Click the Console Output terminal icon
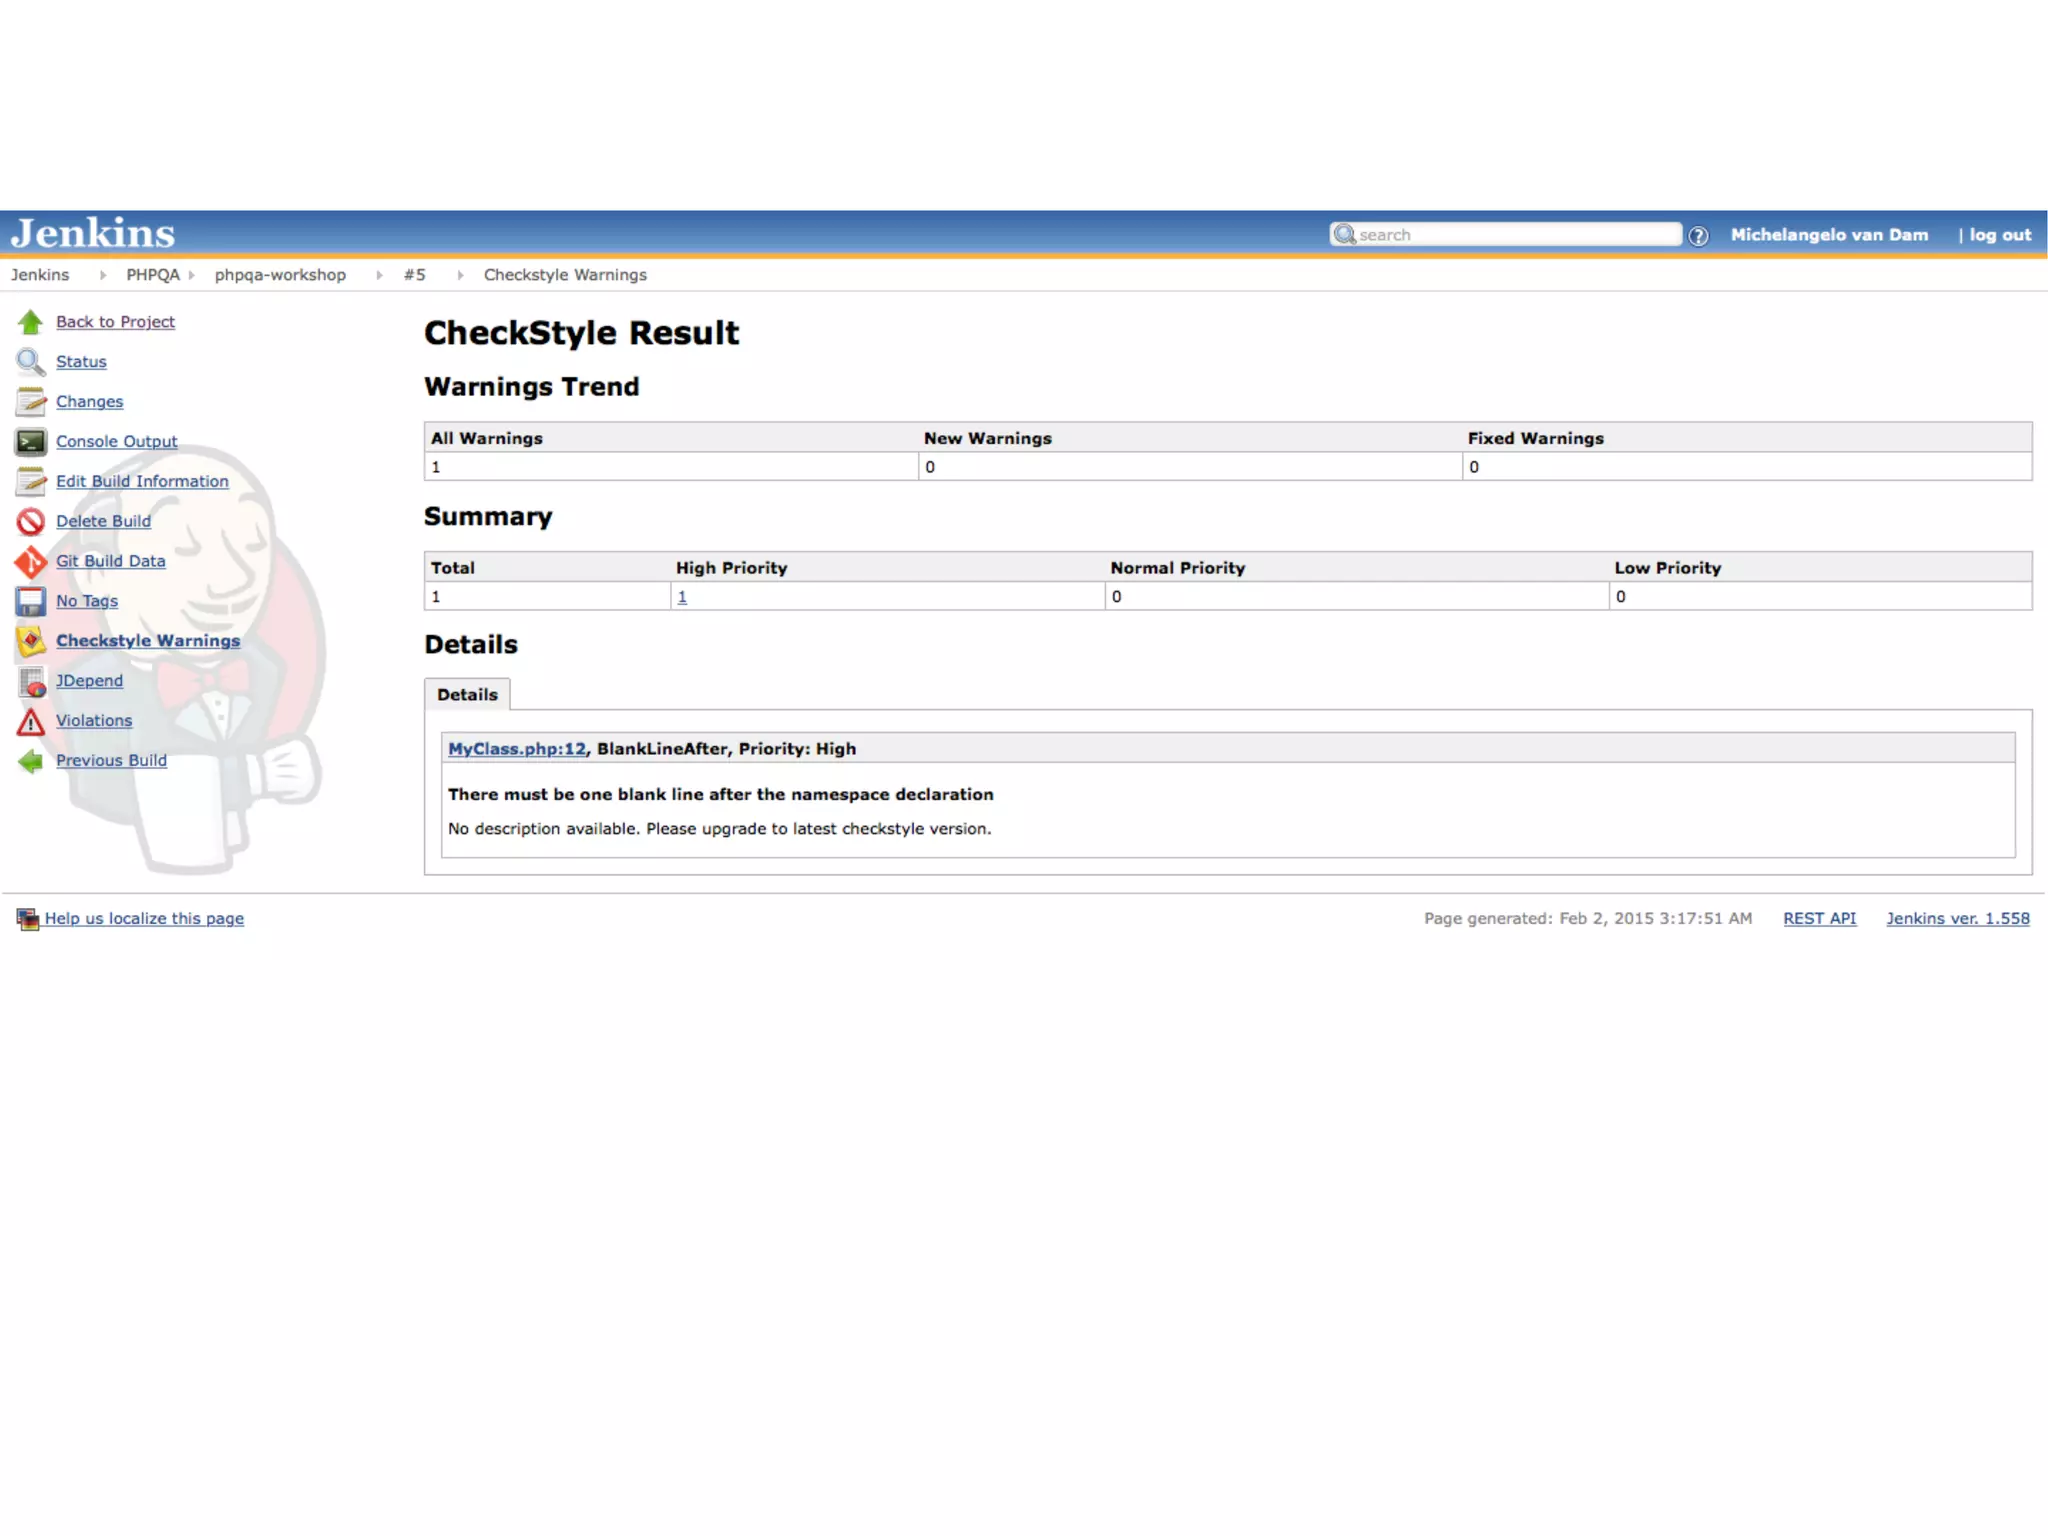 click(x=30, y=442)
